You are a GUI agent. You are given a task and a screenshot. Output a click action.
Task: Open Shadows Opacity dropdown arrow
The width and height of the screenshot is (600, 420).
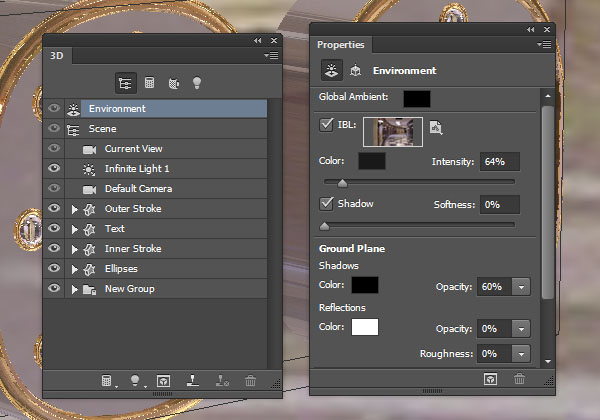click(x=521, y=287)
